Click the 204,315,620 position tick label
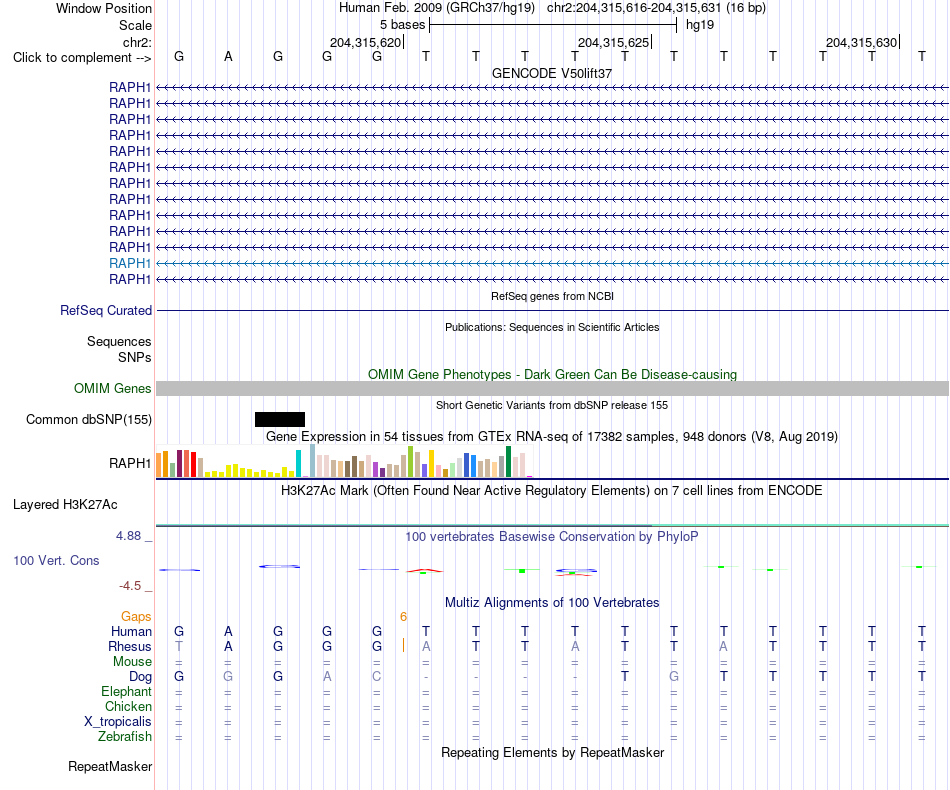Image resolution: width=950 pixels, height=790 pixels. tap(365, 42)
